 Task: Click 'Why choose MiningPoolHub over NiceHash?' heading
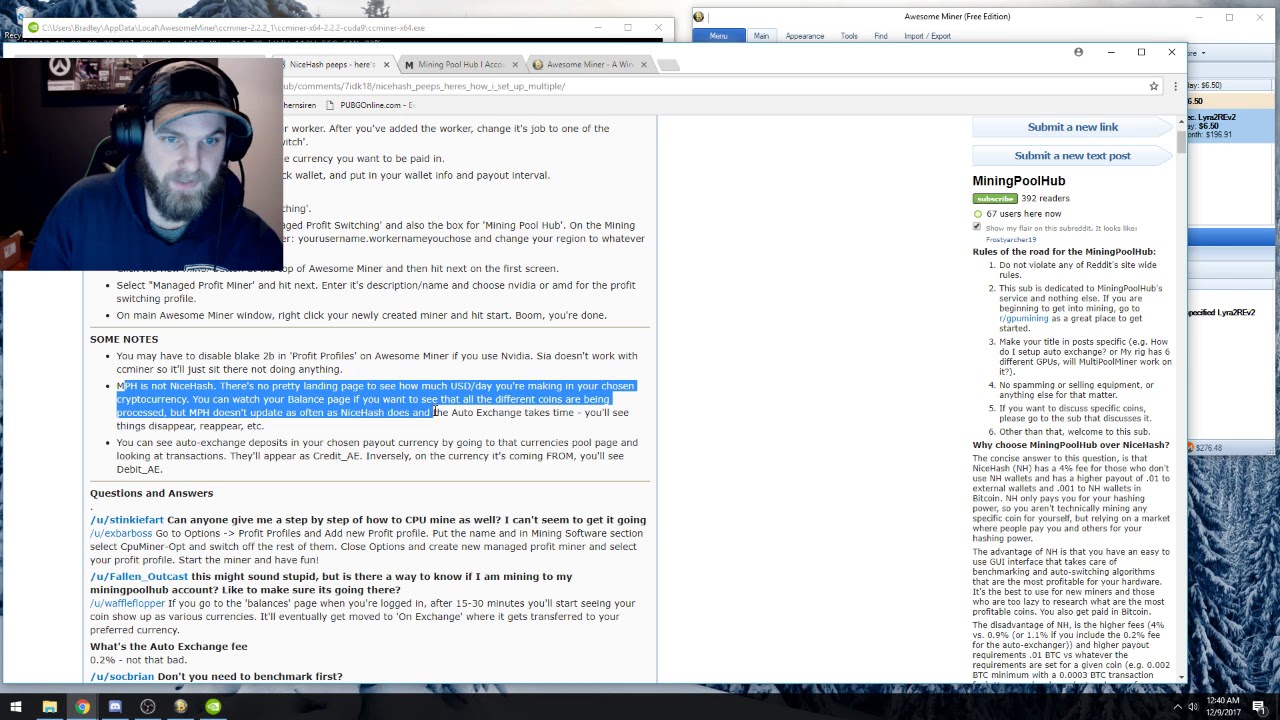(1070, 445)
